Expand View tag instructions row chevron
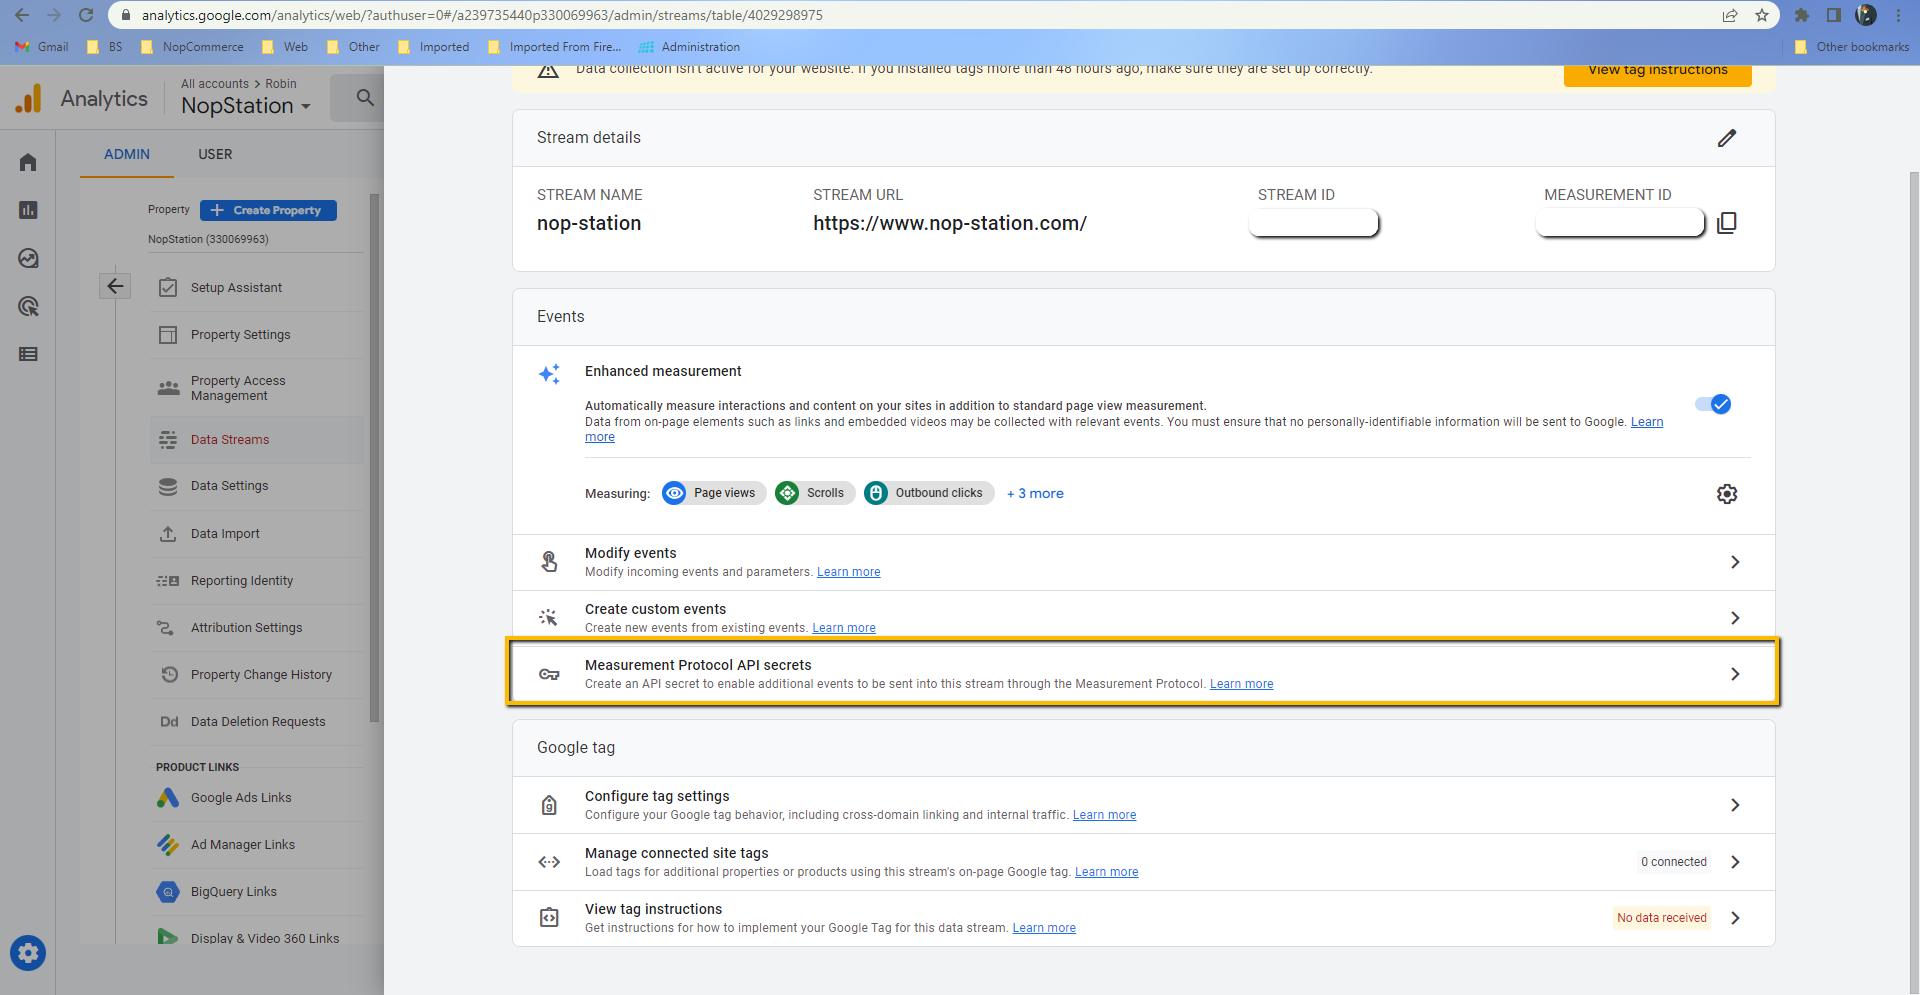The width and height of the screenshot is (1920, 995). (1735, 918)
